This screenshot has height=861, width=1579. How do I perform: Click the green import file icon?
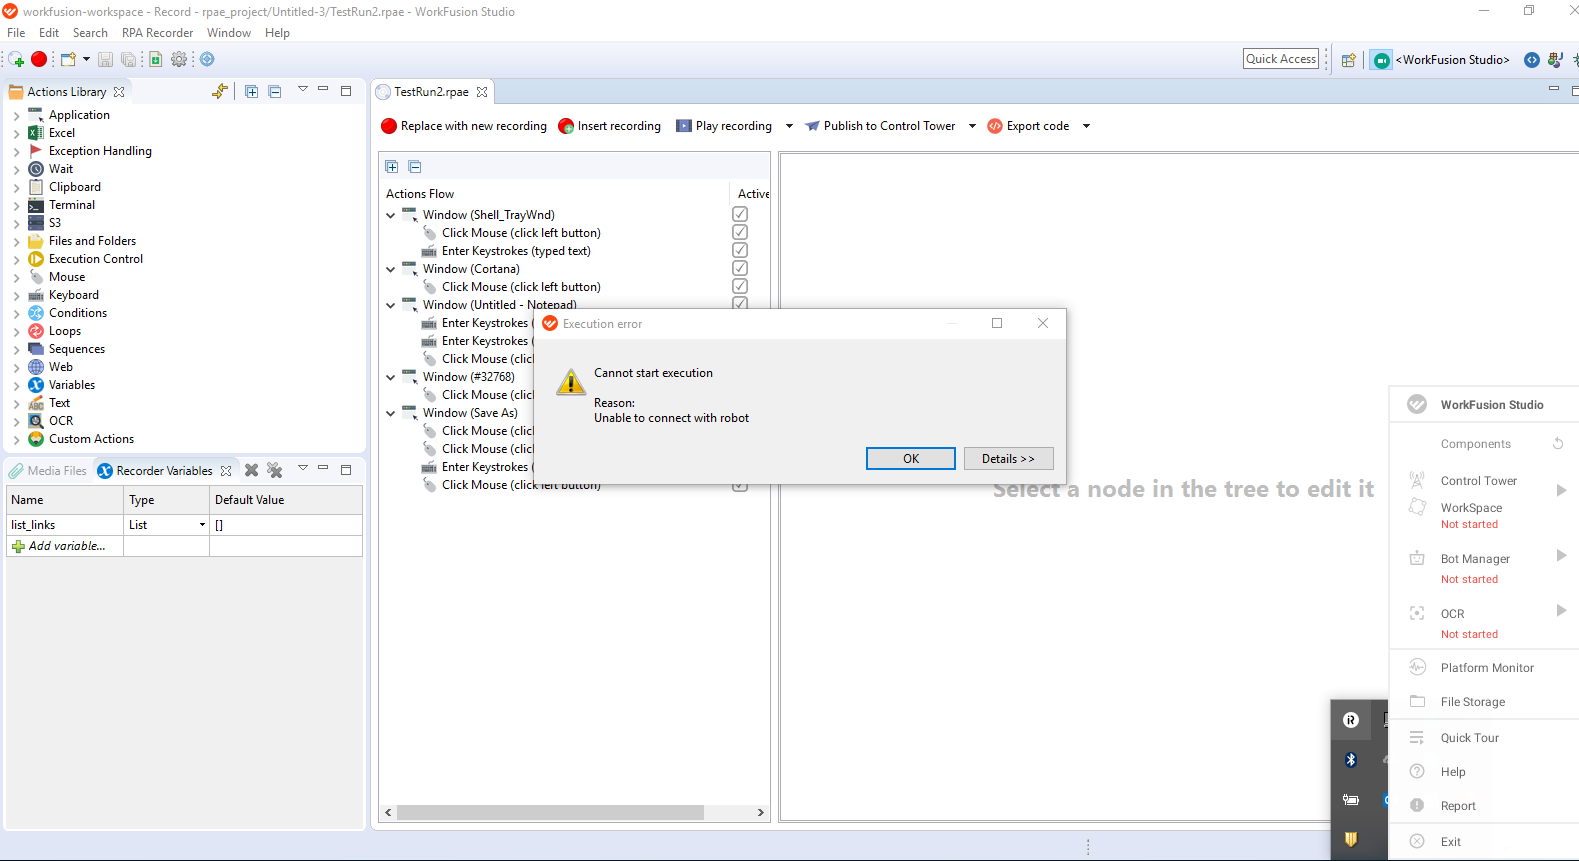click(156, 60)
